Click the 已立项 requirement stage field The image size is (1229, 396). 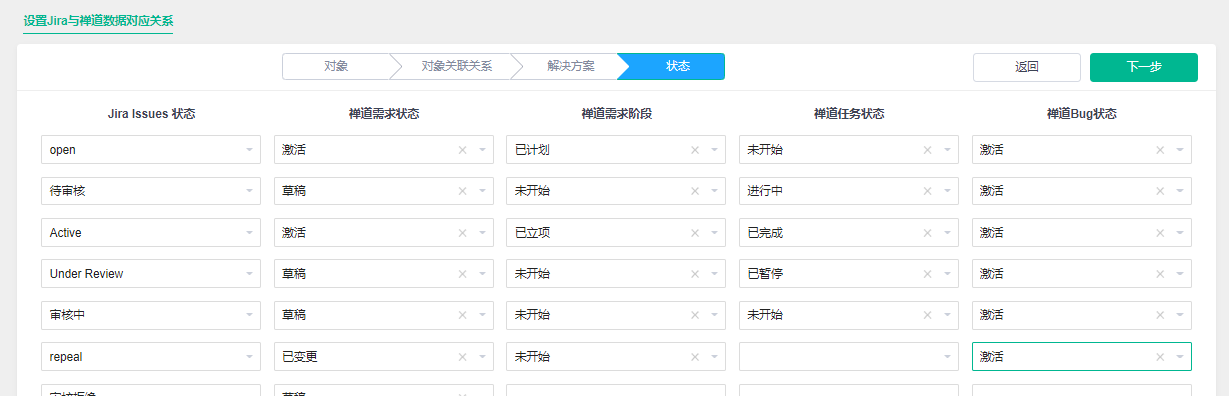616,233
